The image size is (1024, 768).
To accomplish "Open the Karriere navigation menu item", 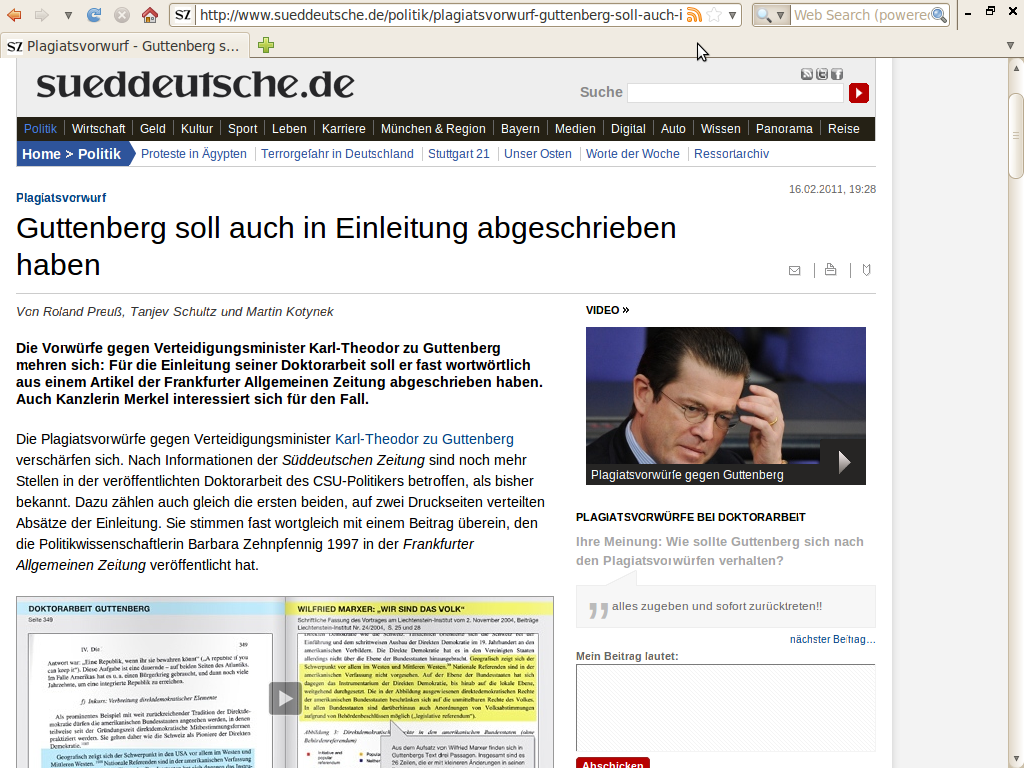I will click(344, 129).
